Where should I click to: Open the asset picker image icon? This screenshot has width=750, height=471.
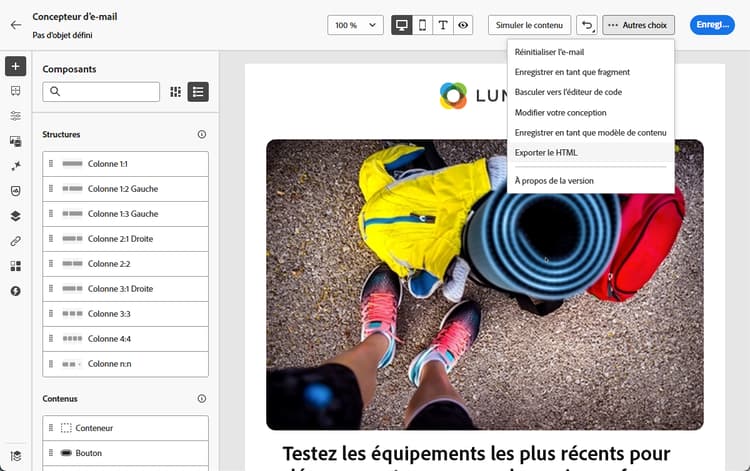(x=15, y=141)
